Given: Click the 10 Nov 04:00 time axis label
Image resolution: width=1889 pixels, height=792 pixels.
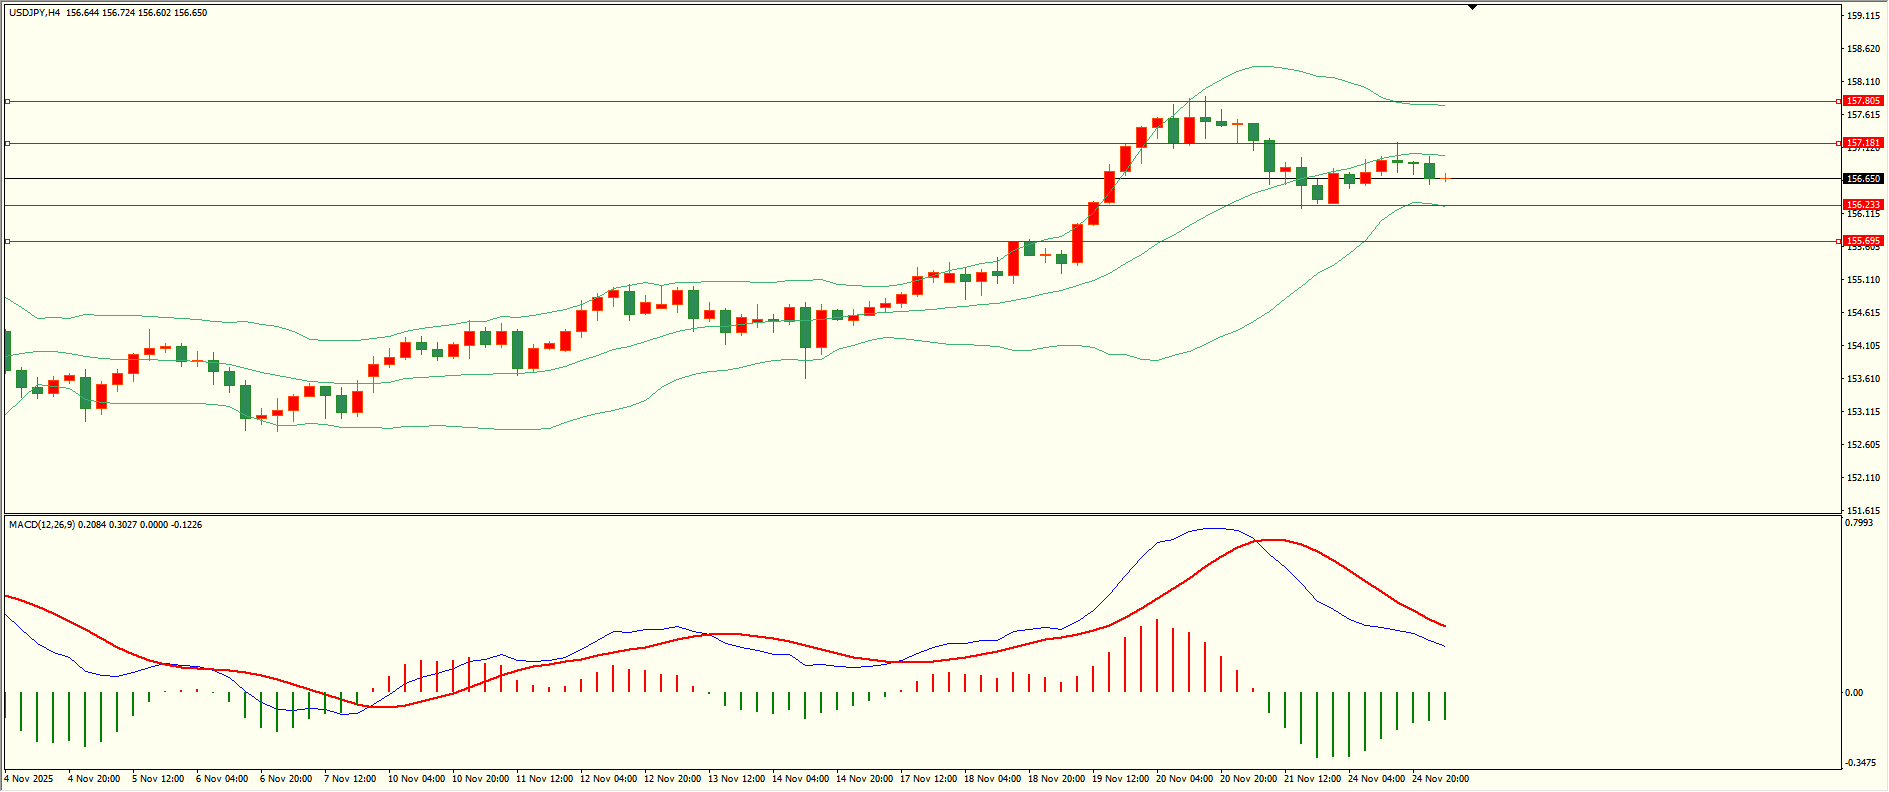Looking at the screenshot, I should (x=416, y=779).
